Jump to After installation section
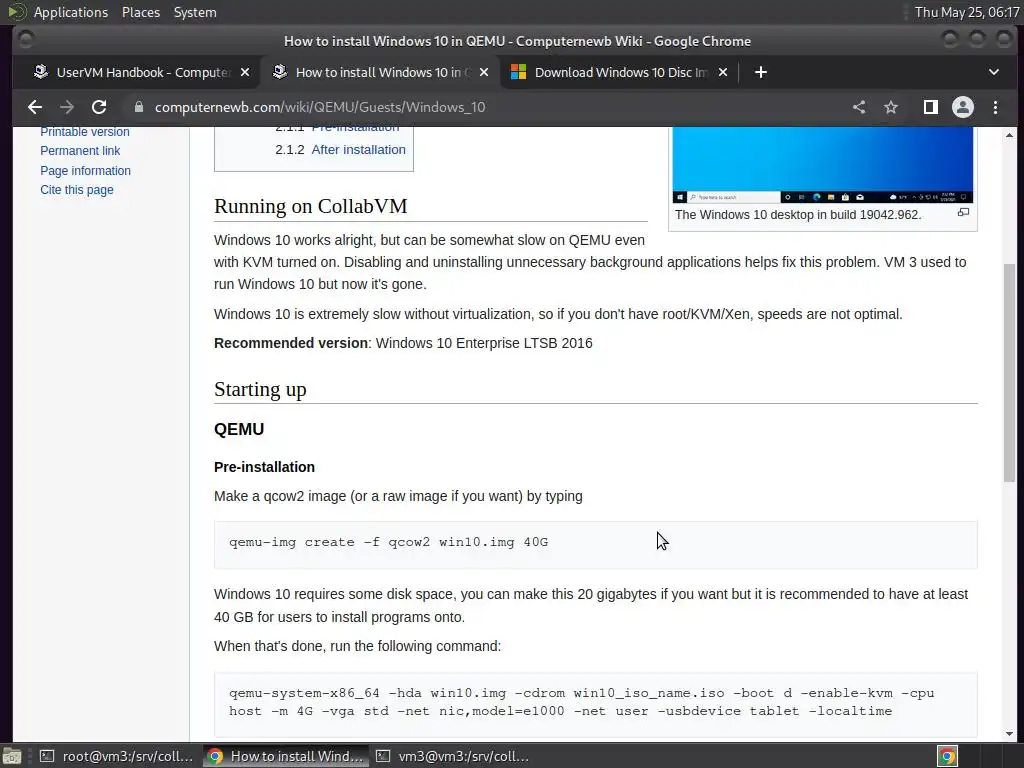This screenshot has height=768, width=1024. (x=359, y=150)
